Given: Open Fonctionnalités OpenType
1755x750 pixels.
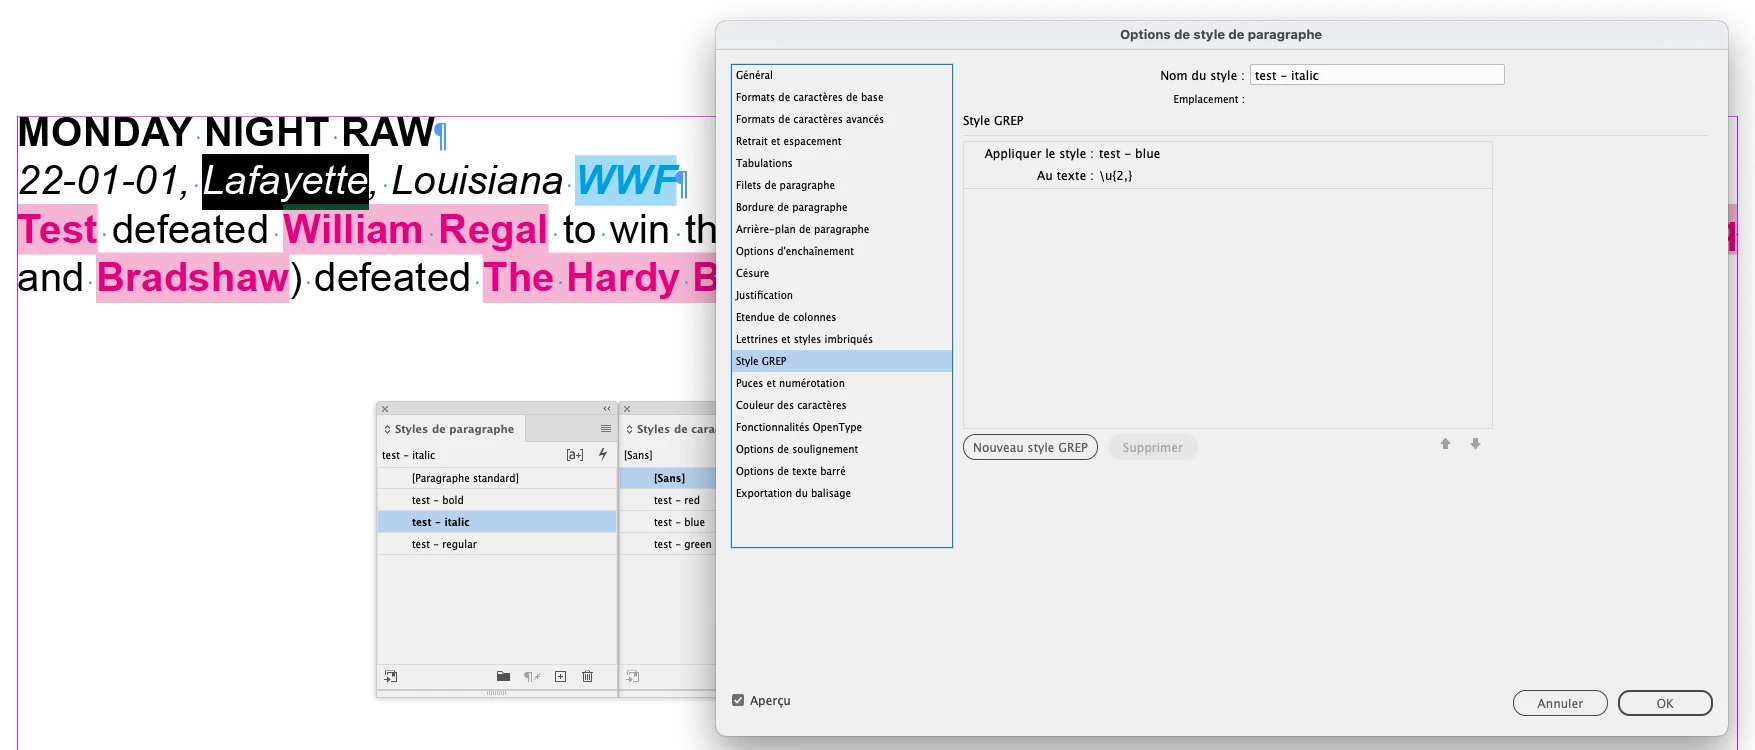Looking at the screenshot, I should click(x=842, y=427).
